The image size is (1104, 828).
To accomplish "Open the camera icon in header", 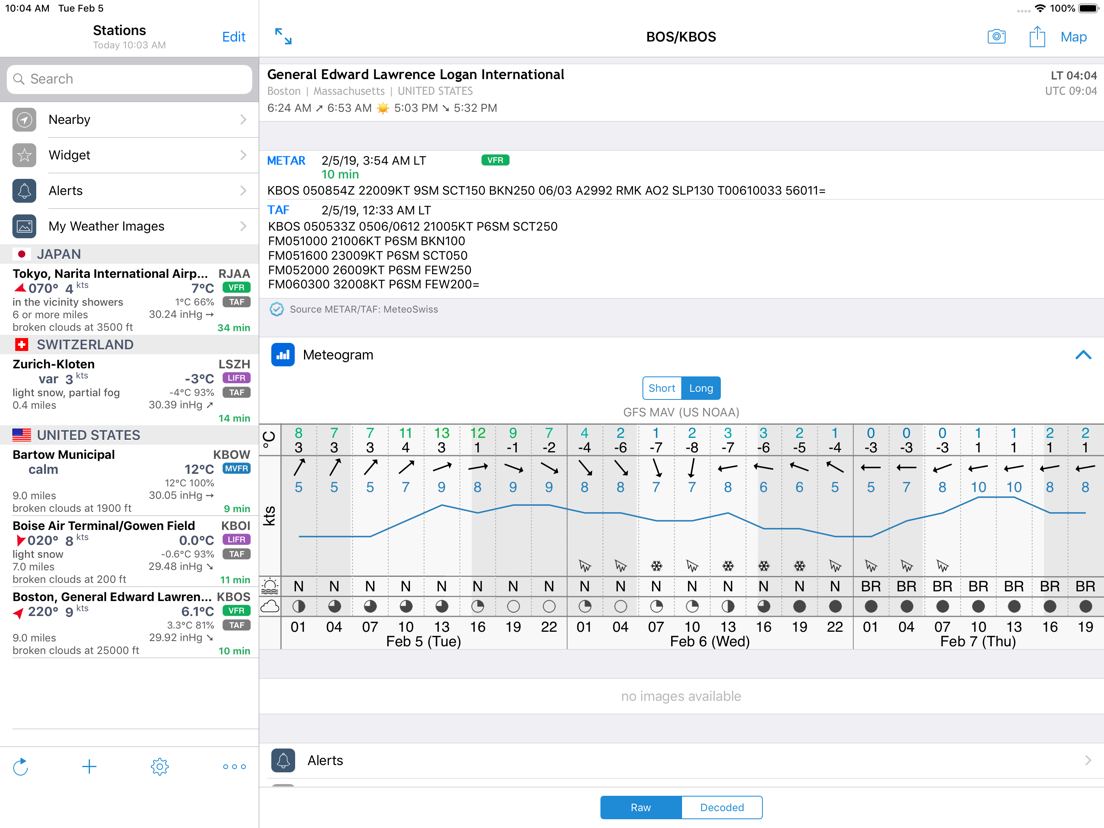I will coord(996,37).
